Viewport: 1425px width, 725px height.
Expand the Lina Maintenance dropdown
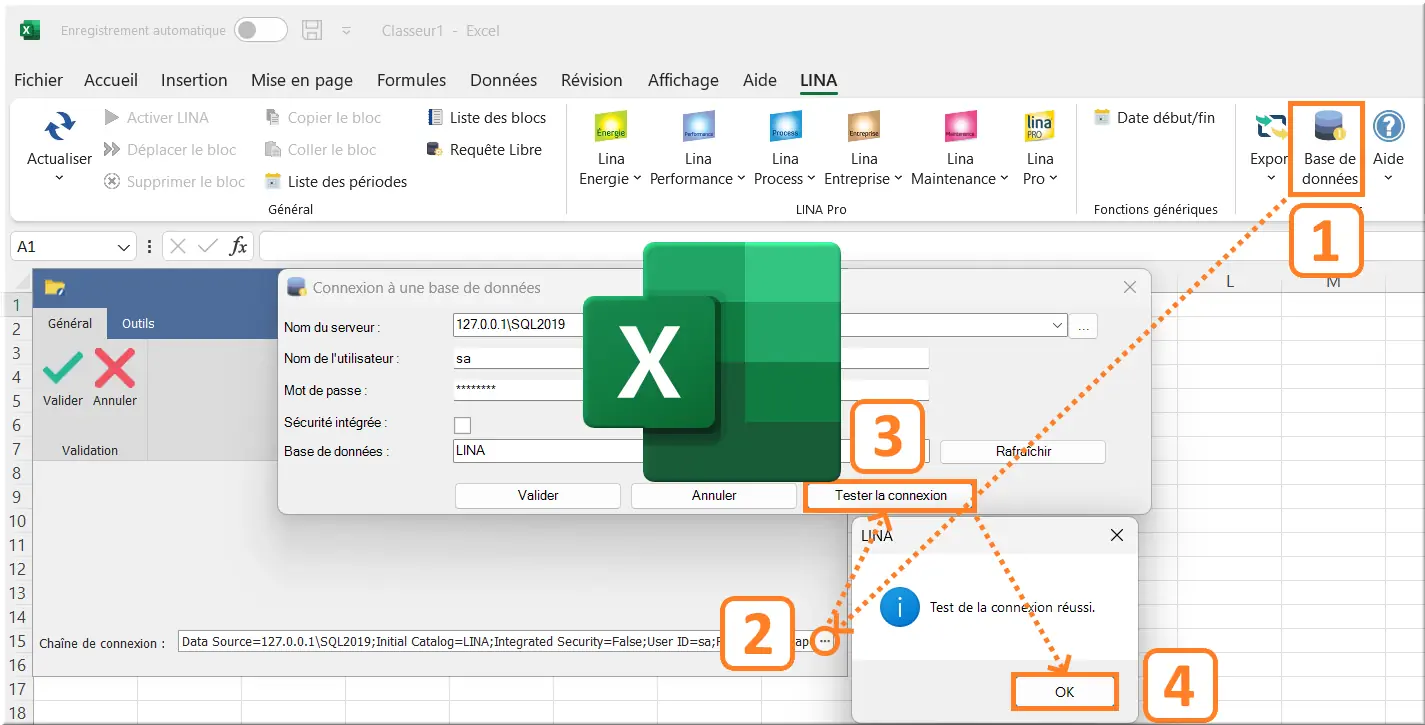[x=1004, y=179]
